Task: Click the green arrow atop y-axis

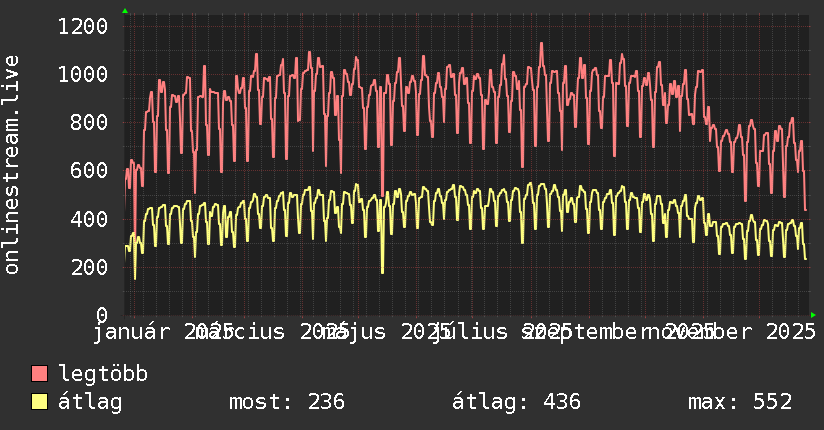Action: (125, 11)
